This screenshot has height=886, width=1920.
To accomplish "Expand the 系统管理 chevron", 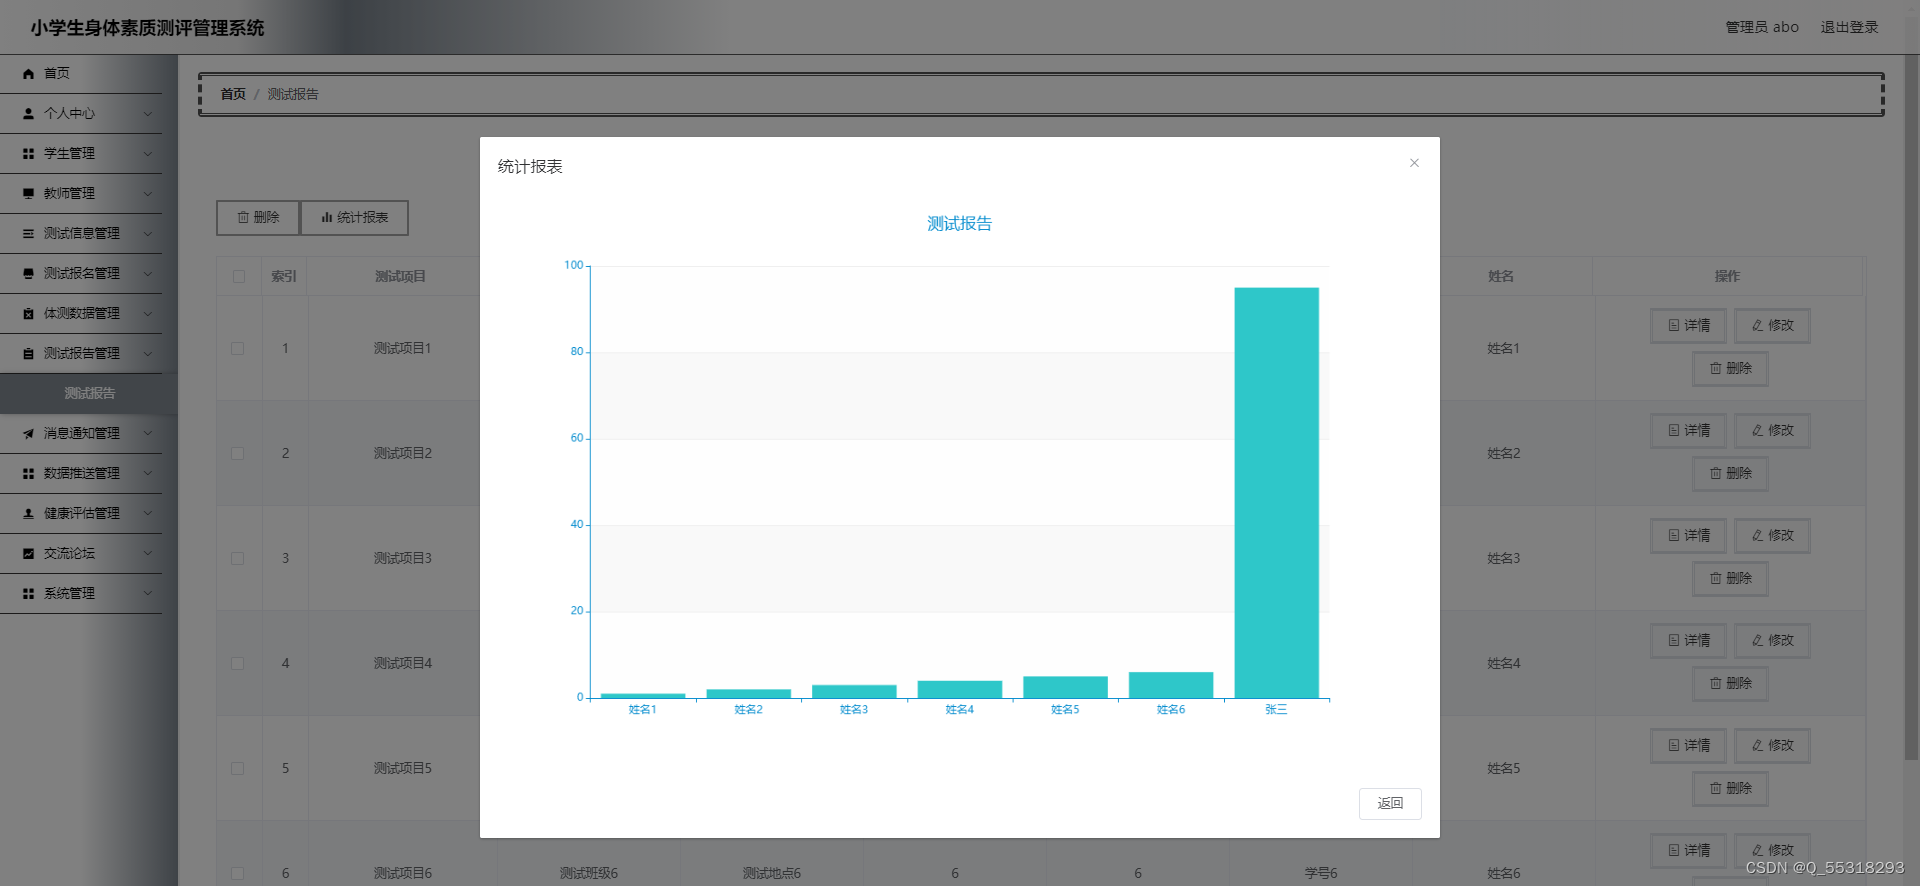I will 148,594.
